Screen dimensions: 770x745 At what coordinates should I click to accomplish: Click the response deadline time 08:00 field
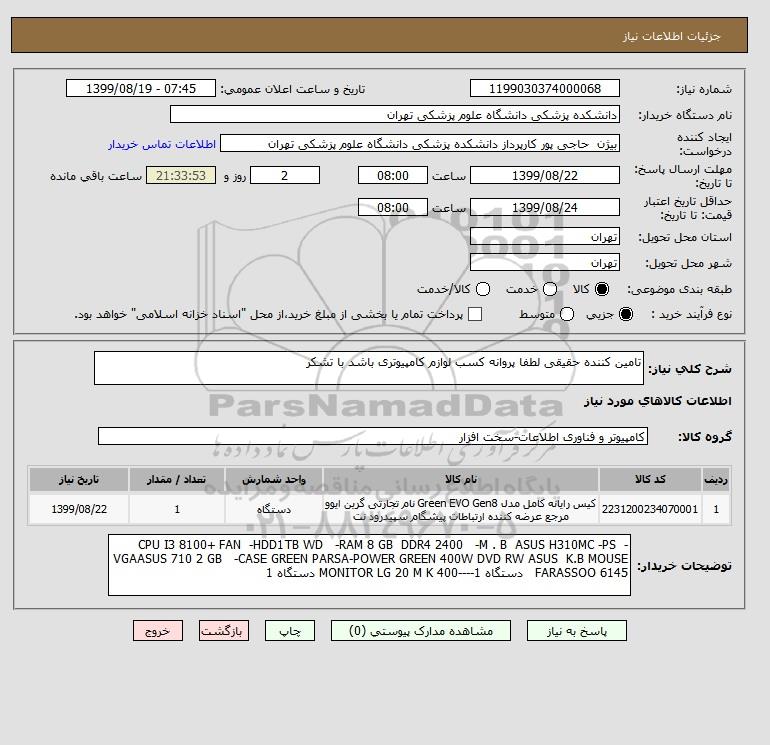click(393, 175)
